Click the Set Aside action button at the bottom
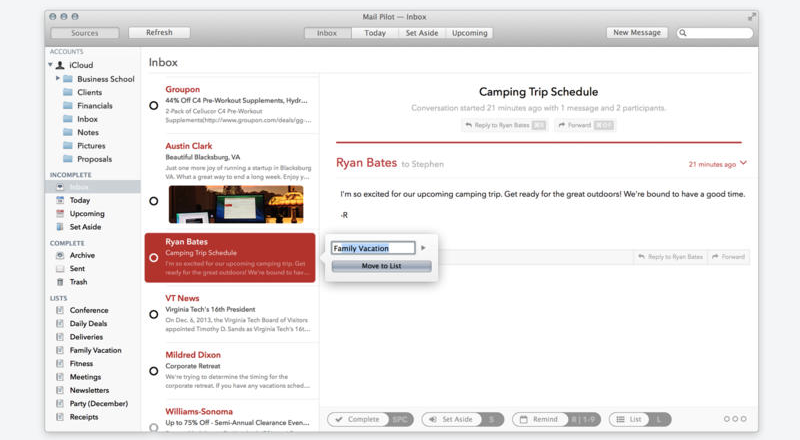This screenshot has height=440, width=800. [463, 419]
